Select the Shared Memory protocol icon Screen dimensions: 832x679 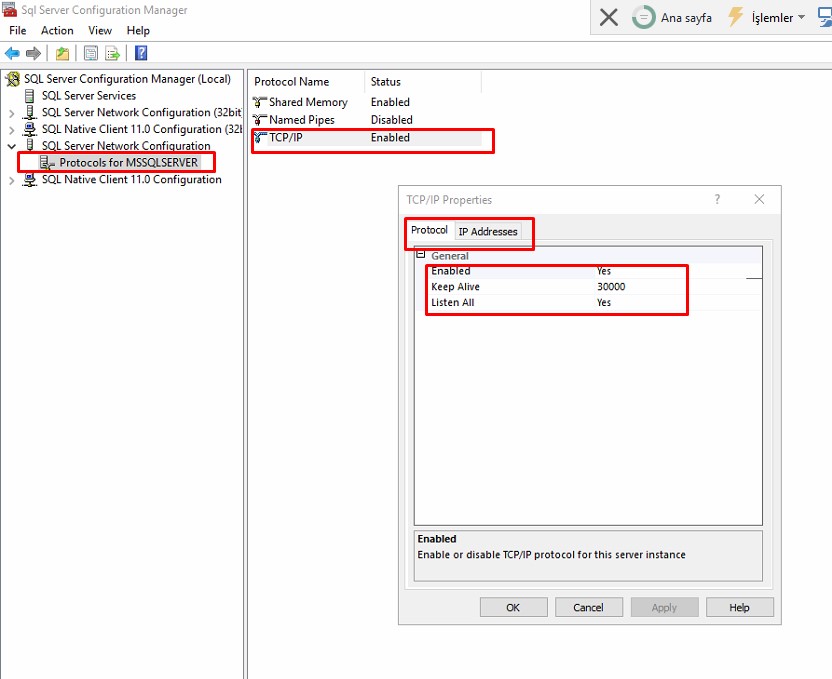(260, 102)
